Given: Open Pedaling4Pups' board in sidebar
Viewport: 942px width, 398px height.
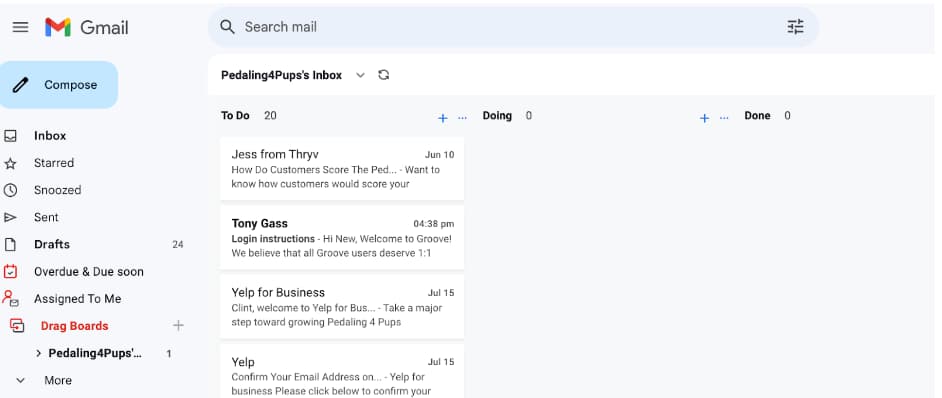Looking at the screenshot, I should click(x=95, y=354).
